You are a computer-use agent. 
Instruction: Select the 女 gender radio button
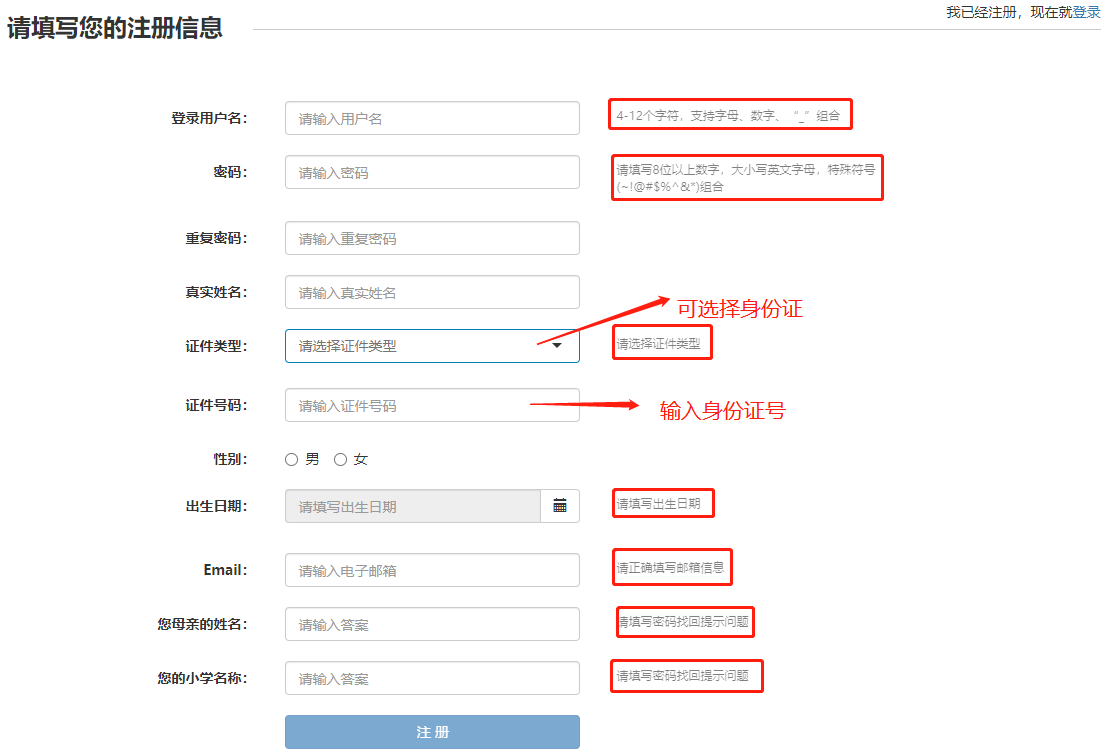(x=340, y=460)
